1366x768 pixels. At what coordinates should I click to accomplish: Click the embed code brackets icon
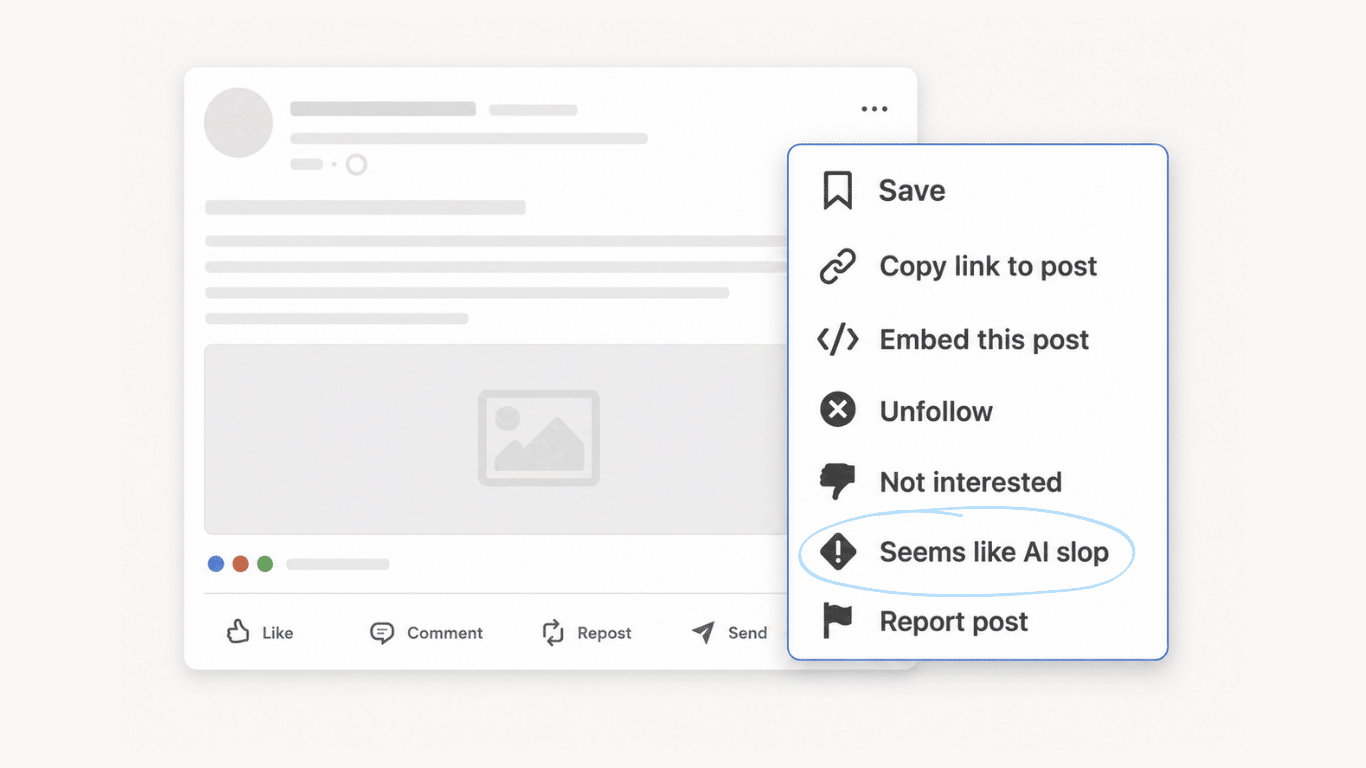tap(837, 340)
